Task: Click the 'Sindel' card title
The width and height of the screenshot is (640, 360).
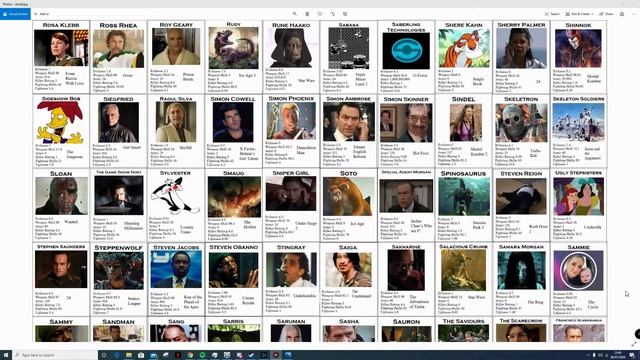Action: click(x=464, y=99)
